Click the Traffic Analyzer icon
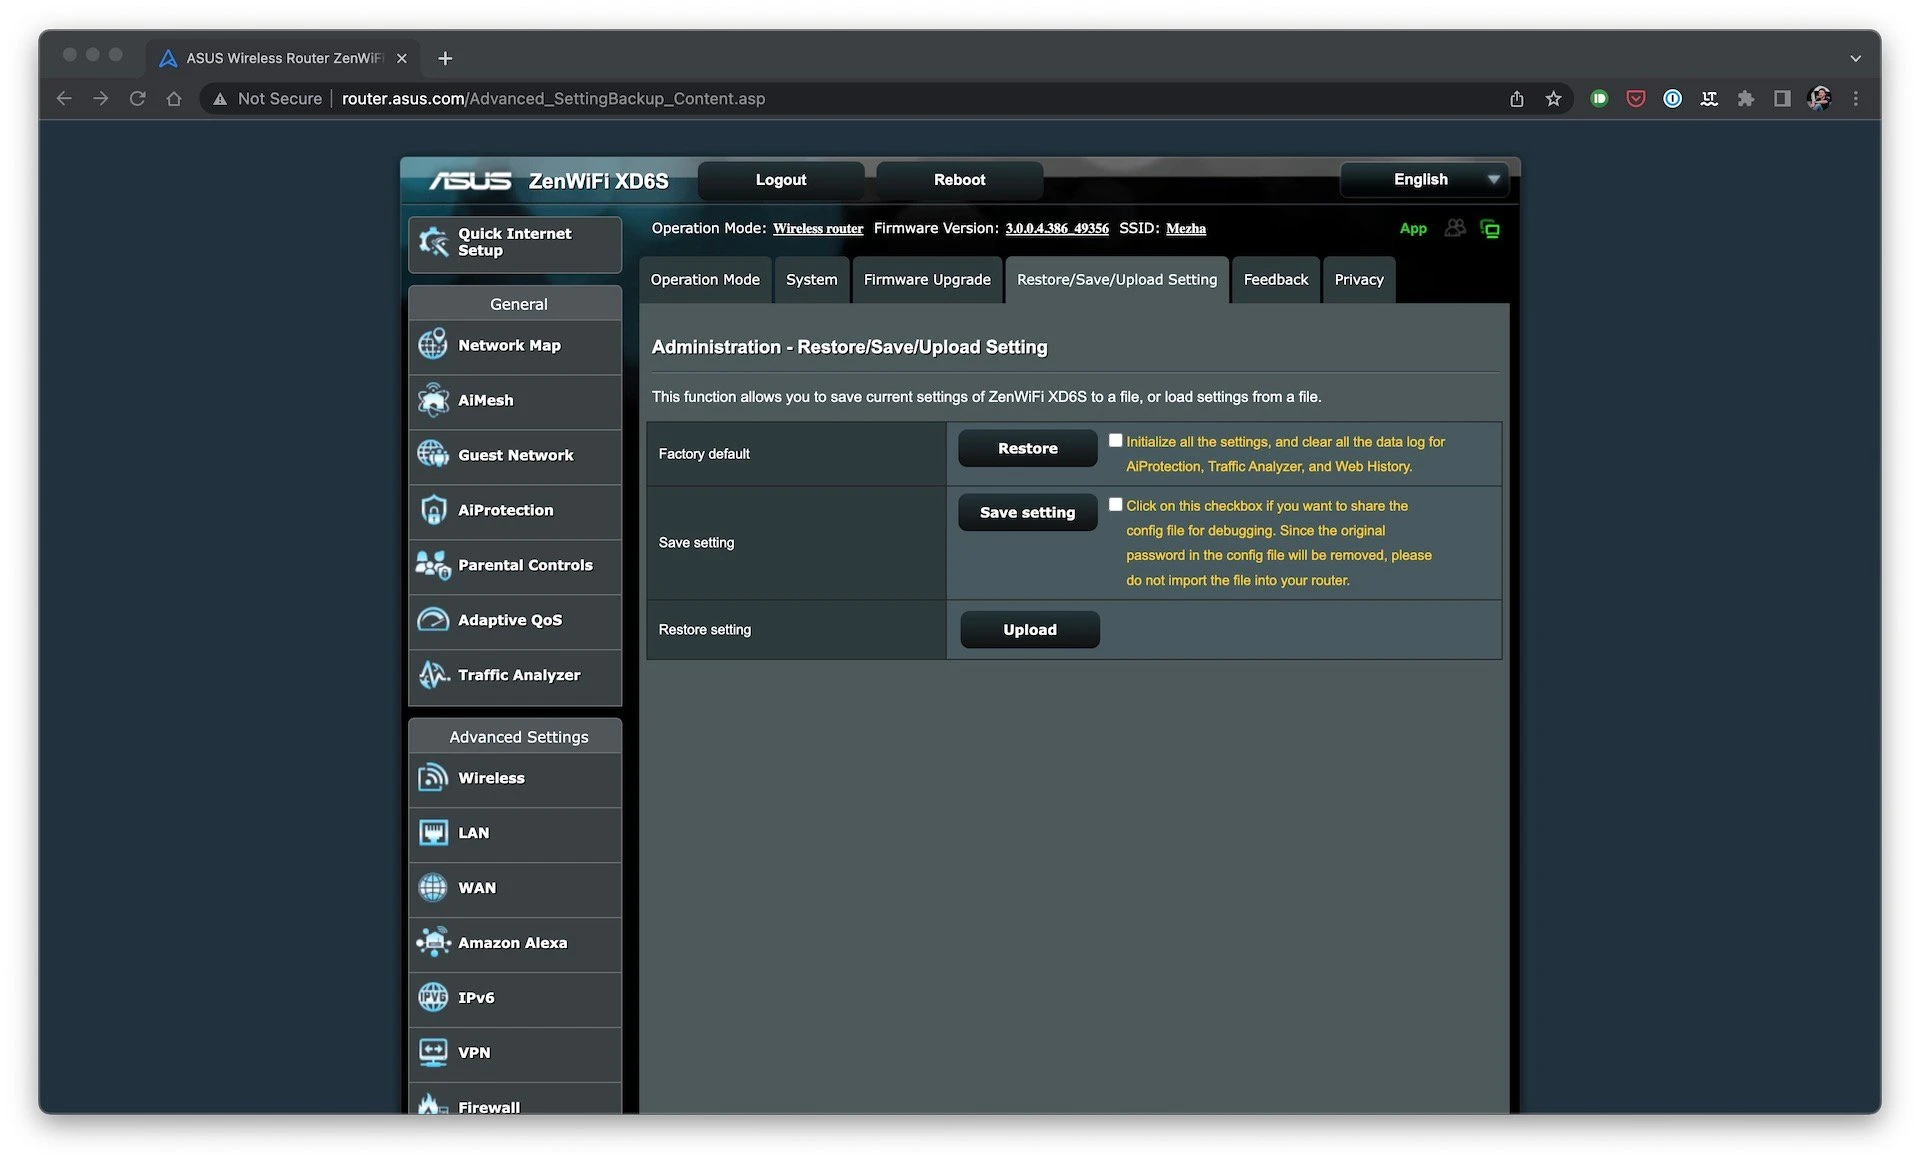Image resolution: width=1920 pixels, height=1162 pixels. [433, 675]
